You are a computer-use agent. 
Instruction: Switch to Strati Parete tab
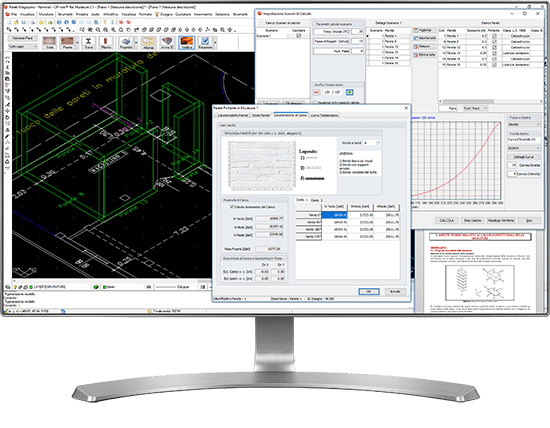click(261, 115)
